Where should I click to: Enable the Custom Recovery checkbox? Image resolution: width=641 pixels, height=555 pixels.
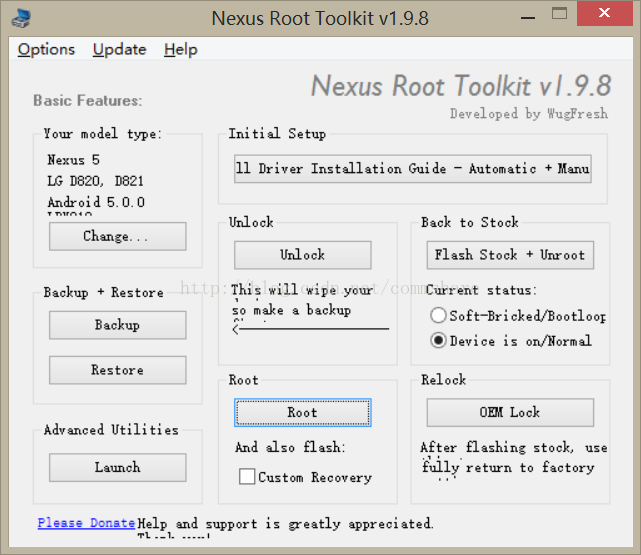coord(247,477)
